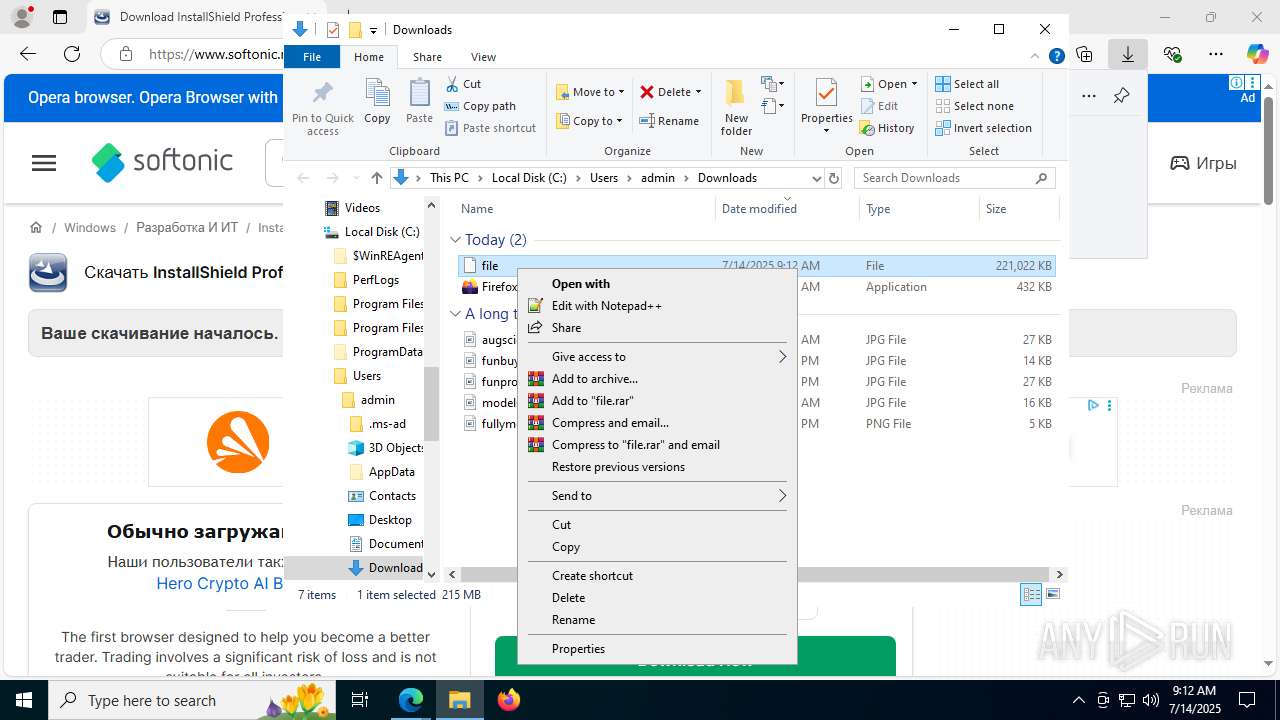The image size is (1280, 720).
Task: Open the File ribbon tab
Action: coord(312,57)
